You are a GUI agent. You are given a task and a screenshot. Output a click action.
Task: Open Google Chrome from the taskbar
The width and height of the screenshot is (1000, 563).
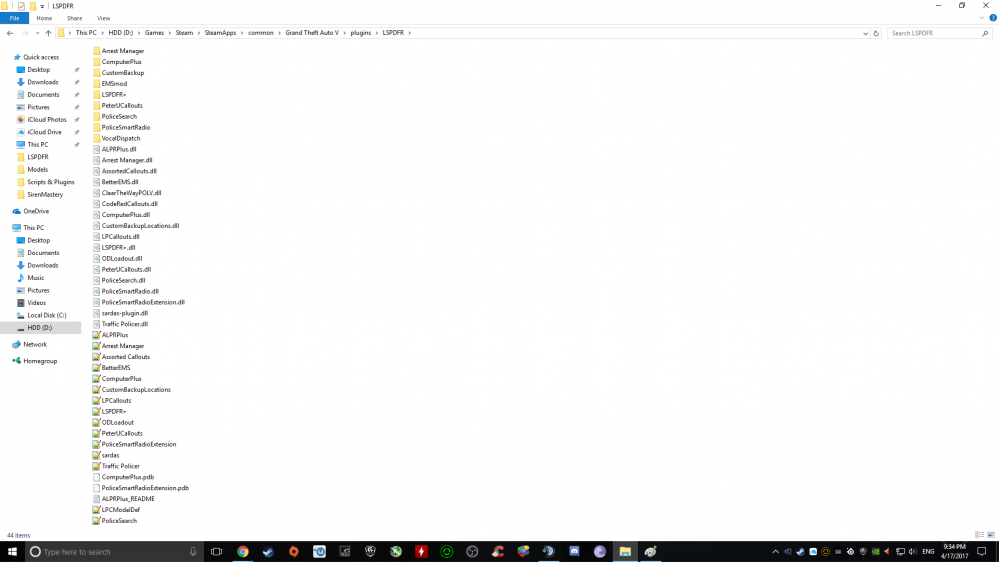tap(242, 552)
